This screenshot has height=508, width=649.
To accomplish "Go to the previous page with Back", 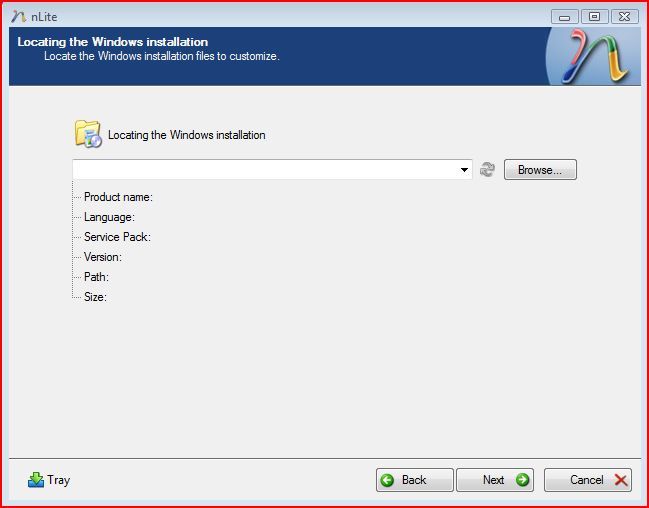I will [x=415, y=480].
